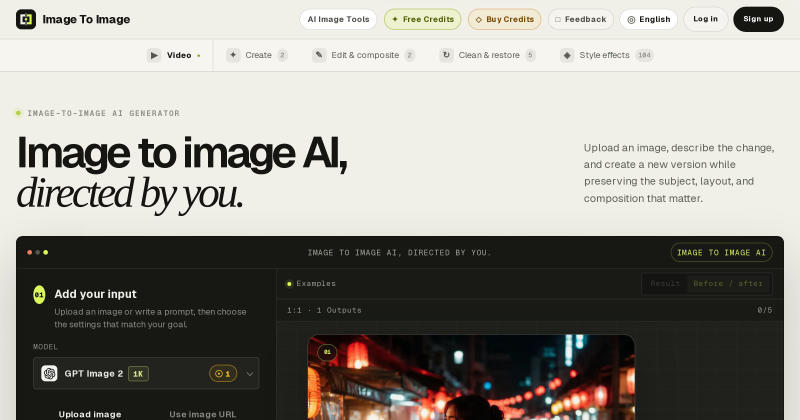Image resolution: width=800 pixels, height=420 pixels.
Task: Select the Use image URL tab
Action: point(203,414)
